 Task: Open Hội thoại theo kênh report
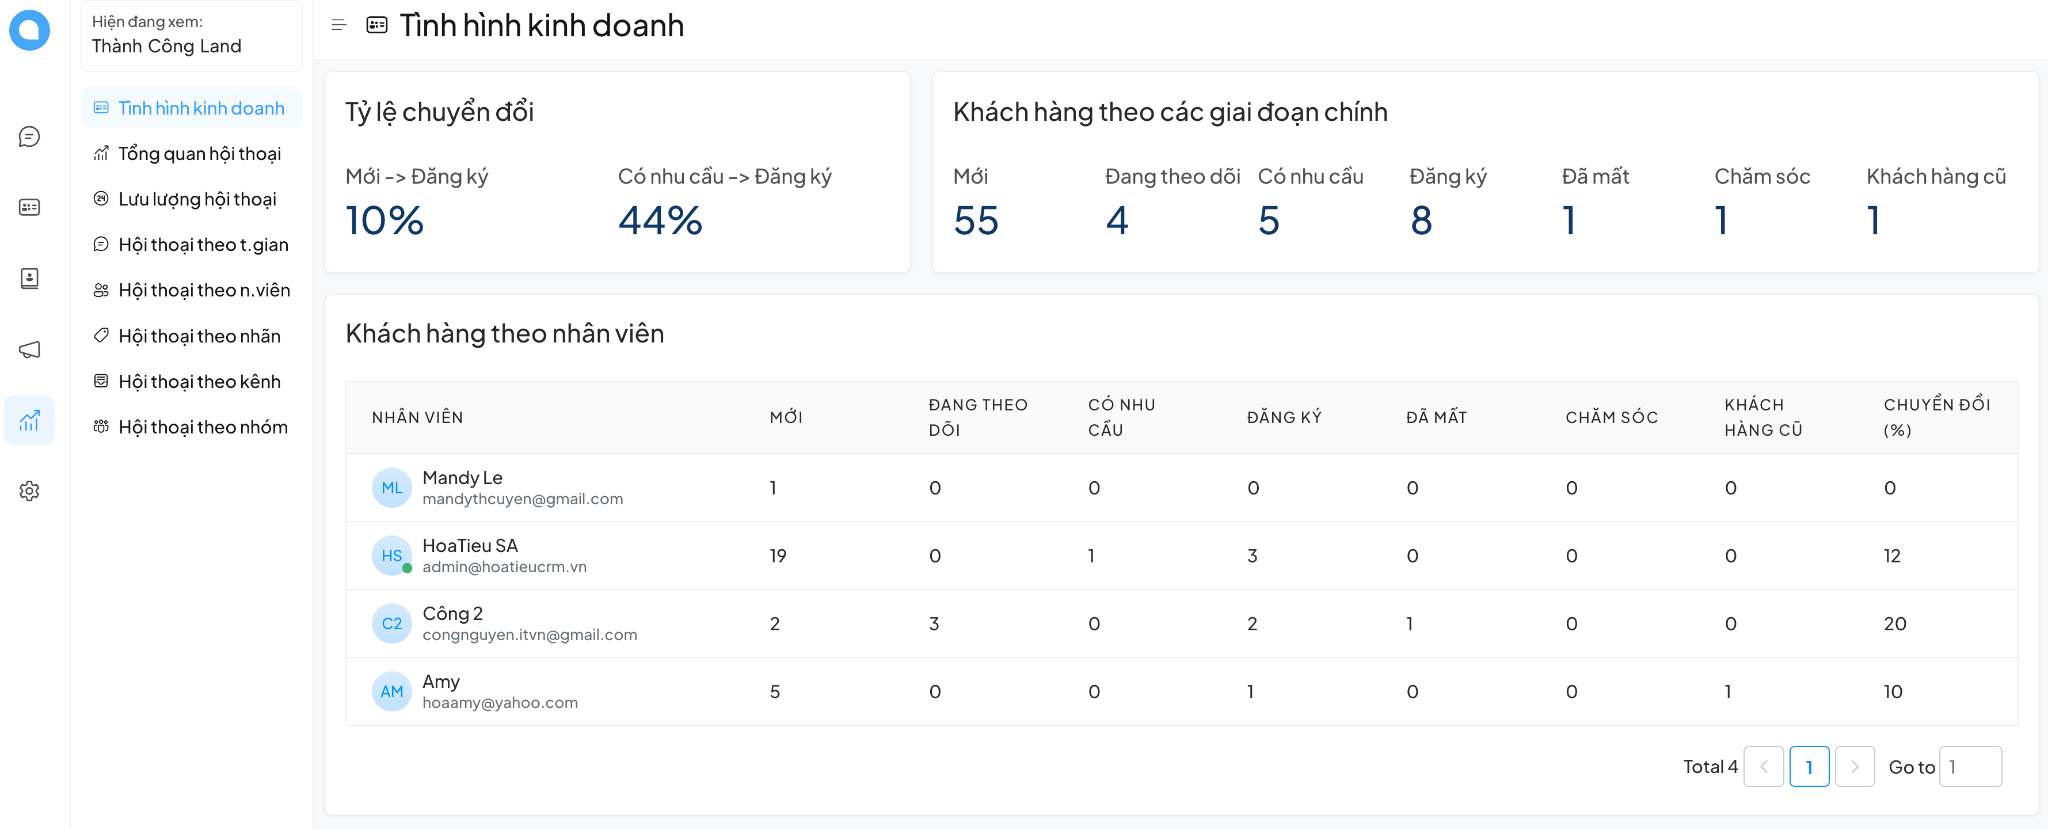click(x=199, y=382)
